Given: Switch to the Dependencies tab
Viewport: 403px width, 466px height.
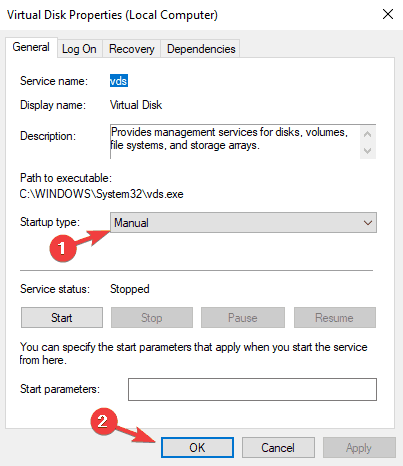Looking at the screenshot, I should pos(201,49).
